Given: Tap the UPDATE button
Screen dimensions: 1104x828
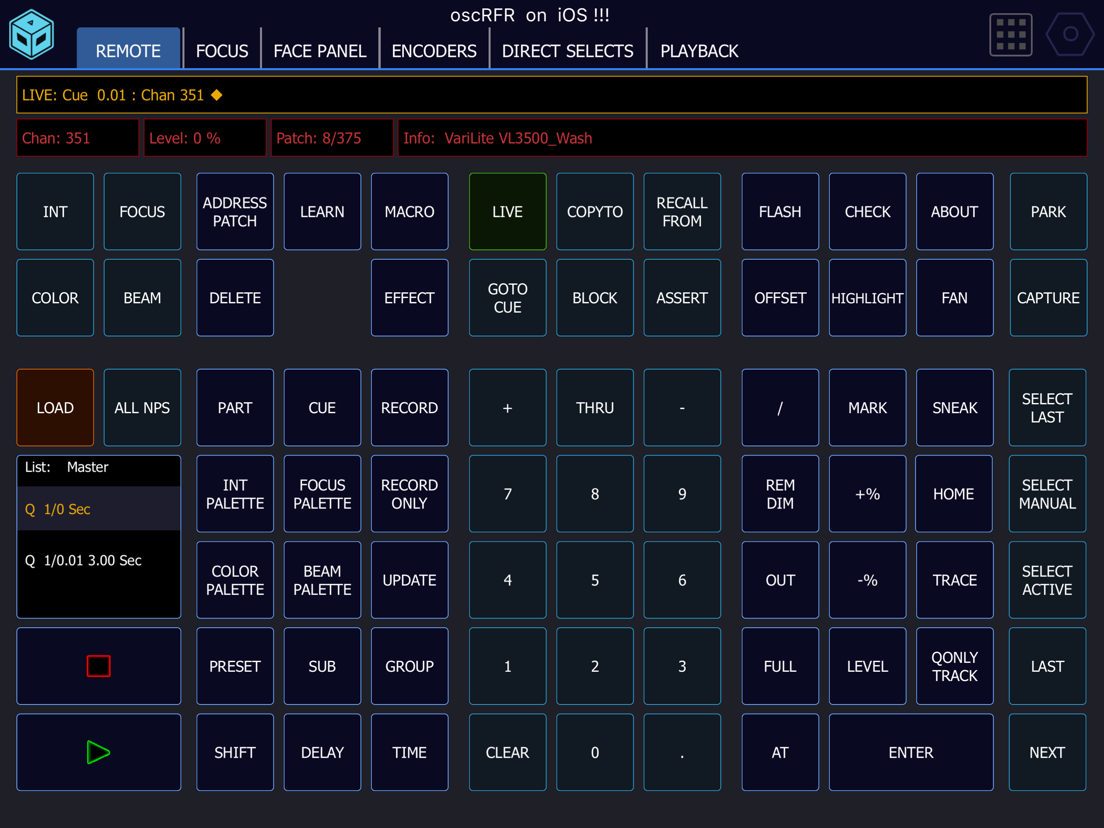Looking at the screenshot, I should (x=410, y=580).
